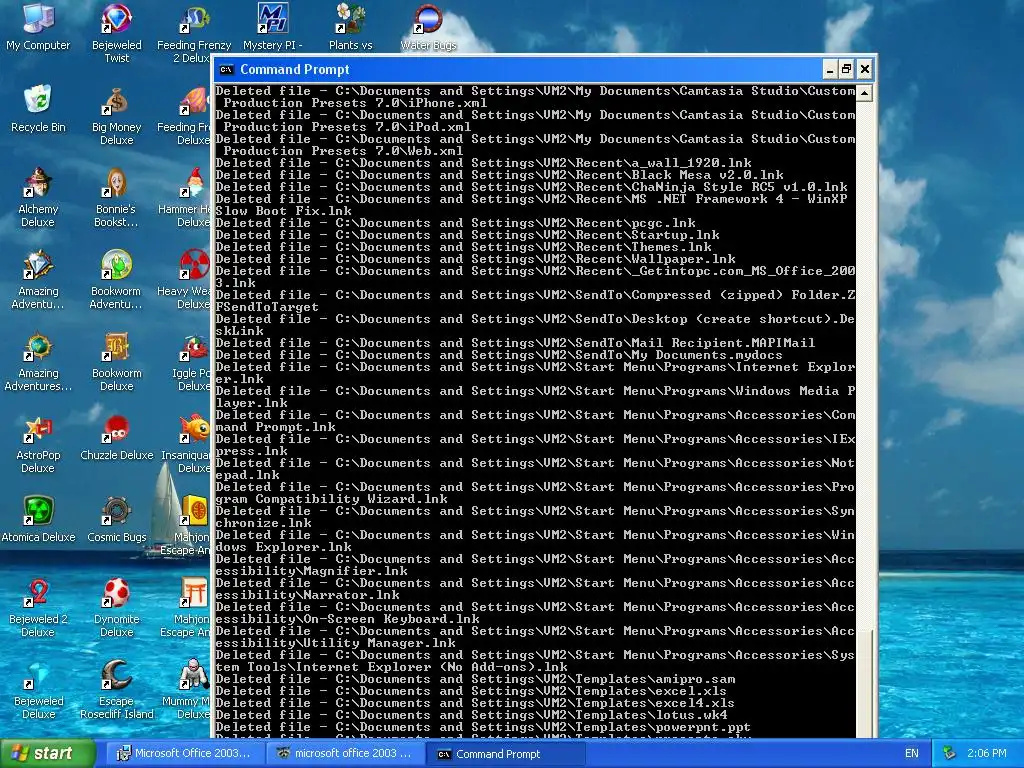This screenshot has width=1024, height=768.
Task: Click the line ending in Templates\amipro.sam
Action: point(475,679)
